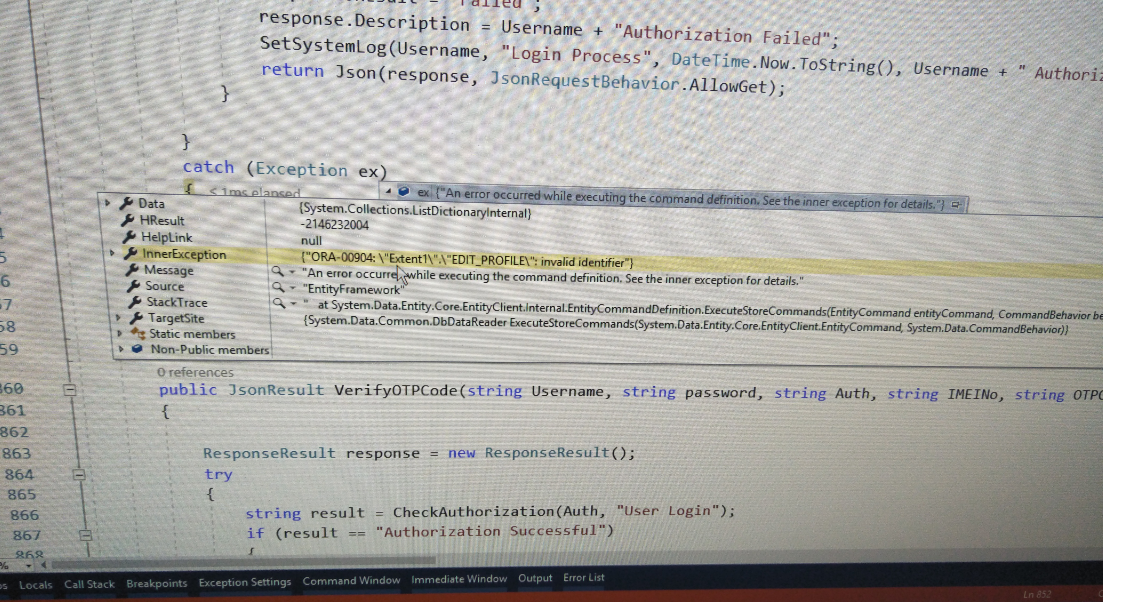The width and height of the screenshot is (1125, 602).
Task: Select the HResult value -2146232004
Action: (x=334, y=225)
